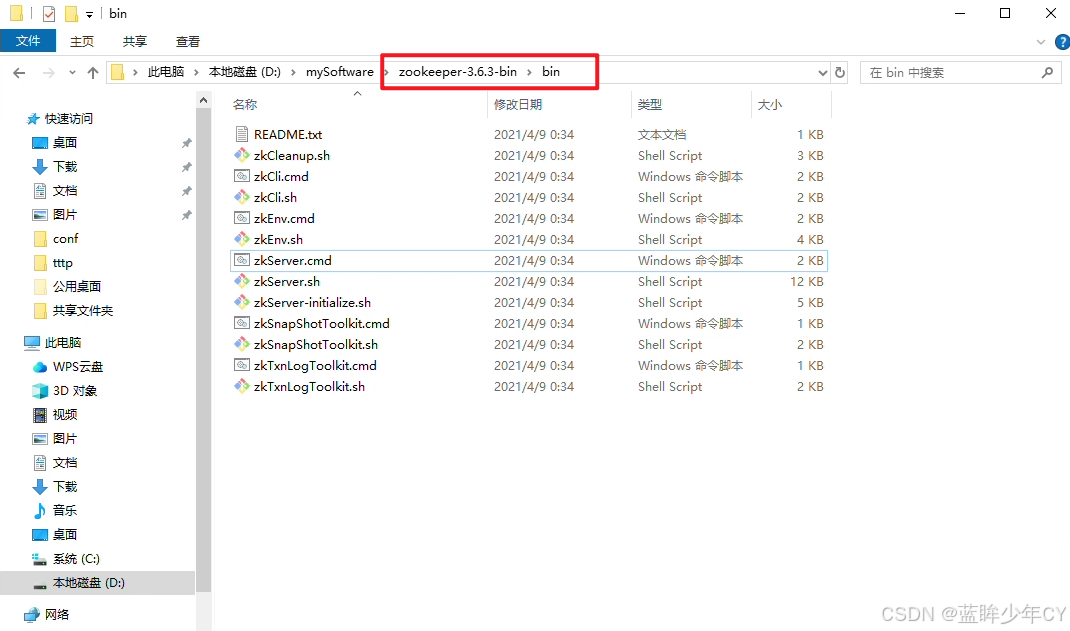Image resolution: width=1070 pixels, height=631 pixels.
Task: Open the 共享 ribbon tab
Action: click(134, 42)
